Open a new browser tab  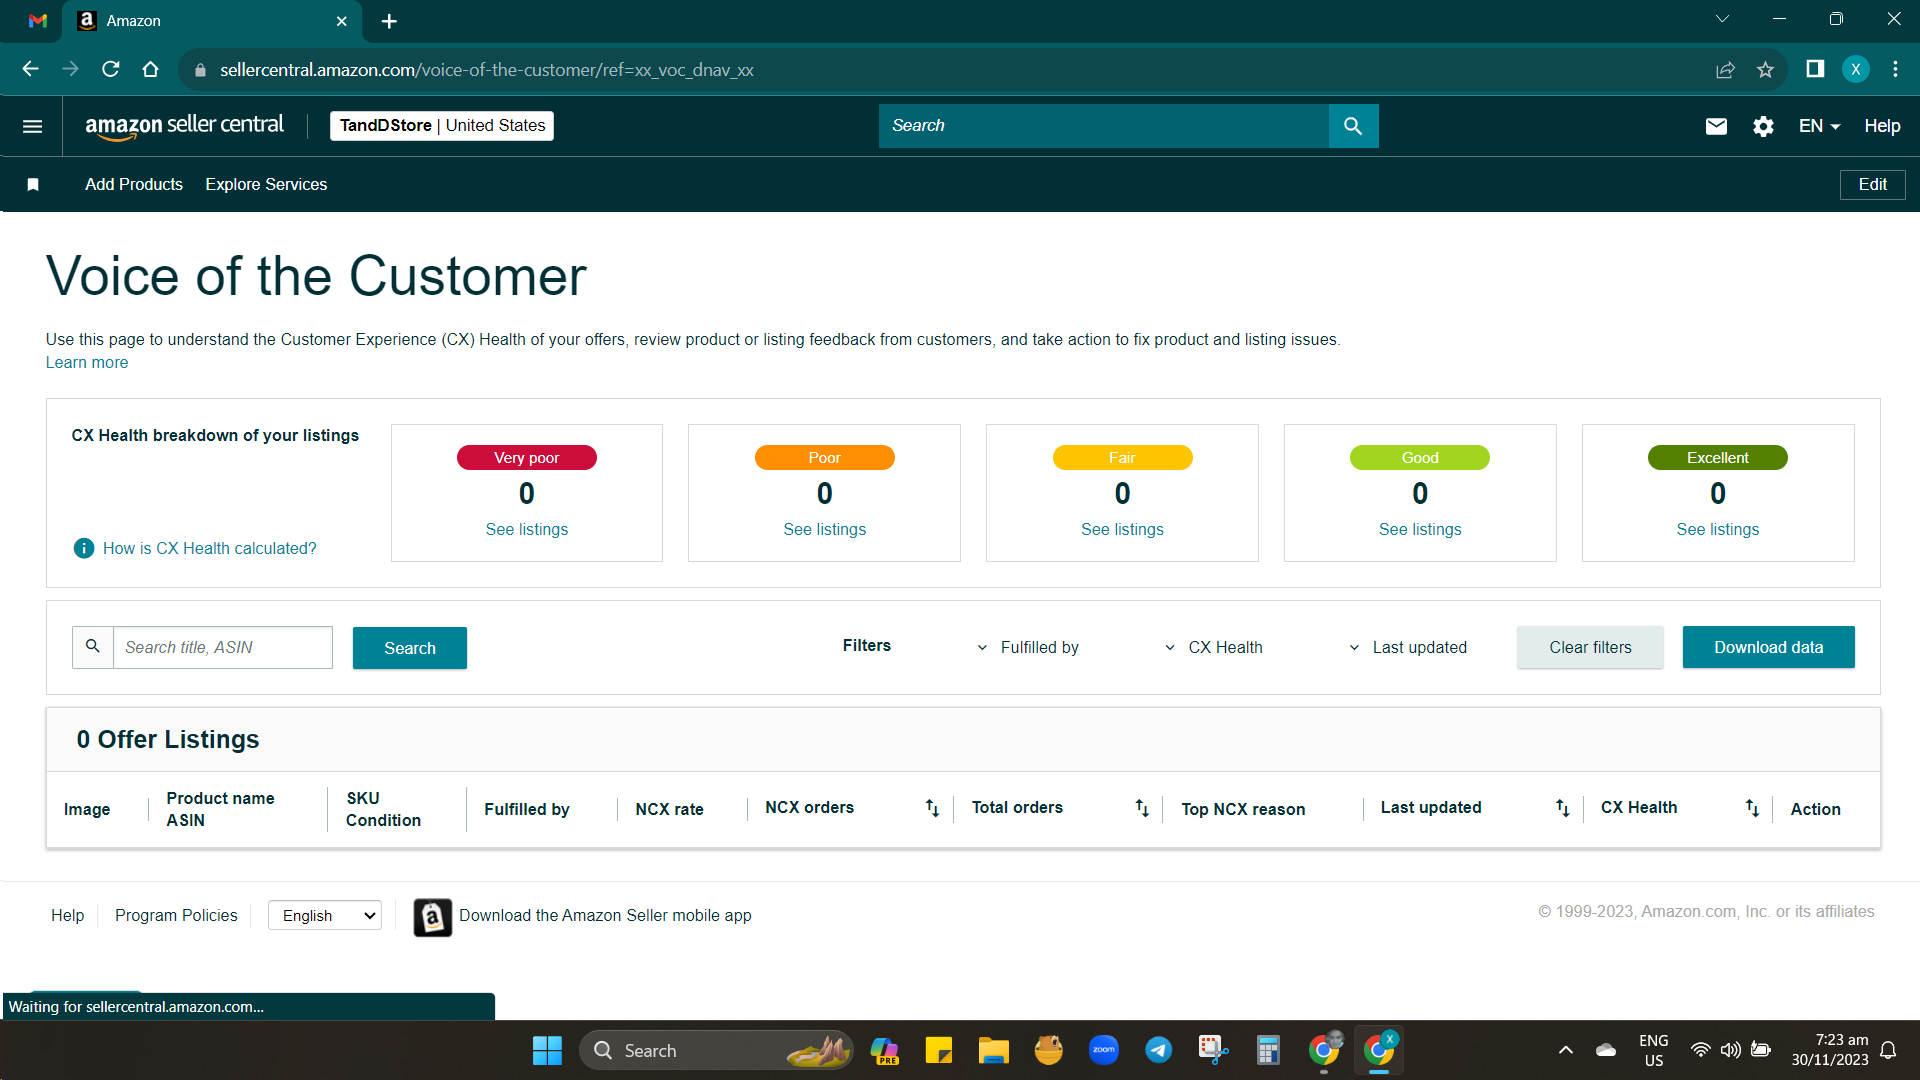coord(389,21)
